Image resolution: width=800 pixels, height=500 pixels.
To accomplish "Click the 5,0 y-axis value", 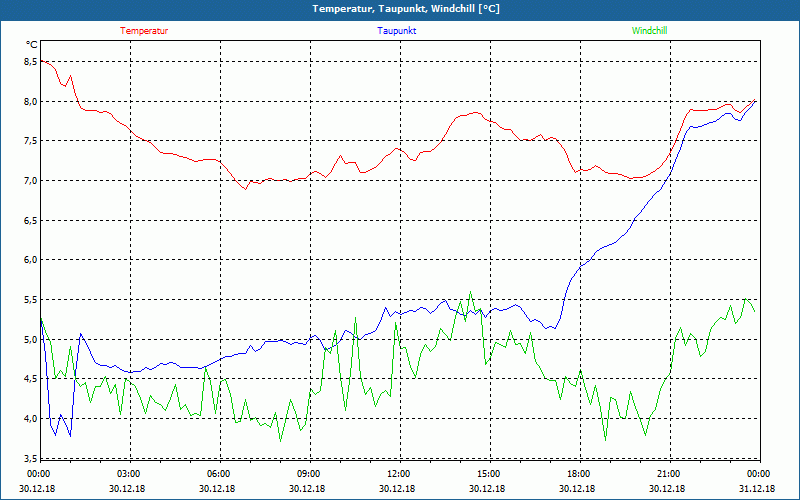I will coord(31,339).
